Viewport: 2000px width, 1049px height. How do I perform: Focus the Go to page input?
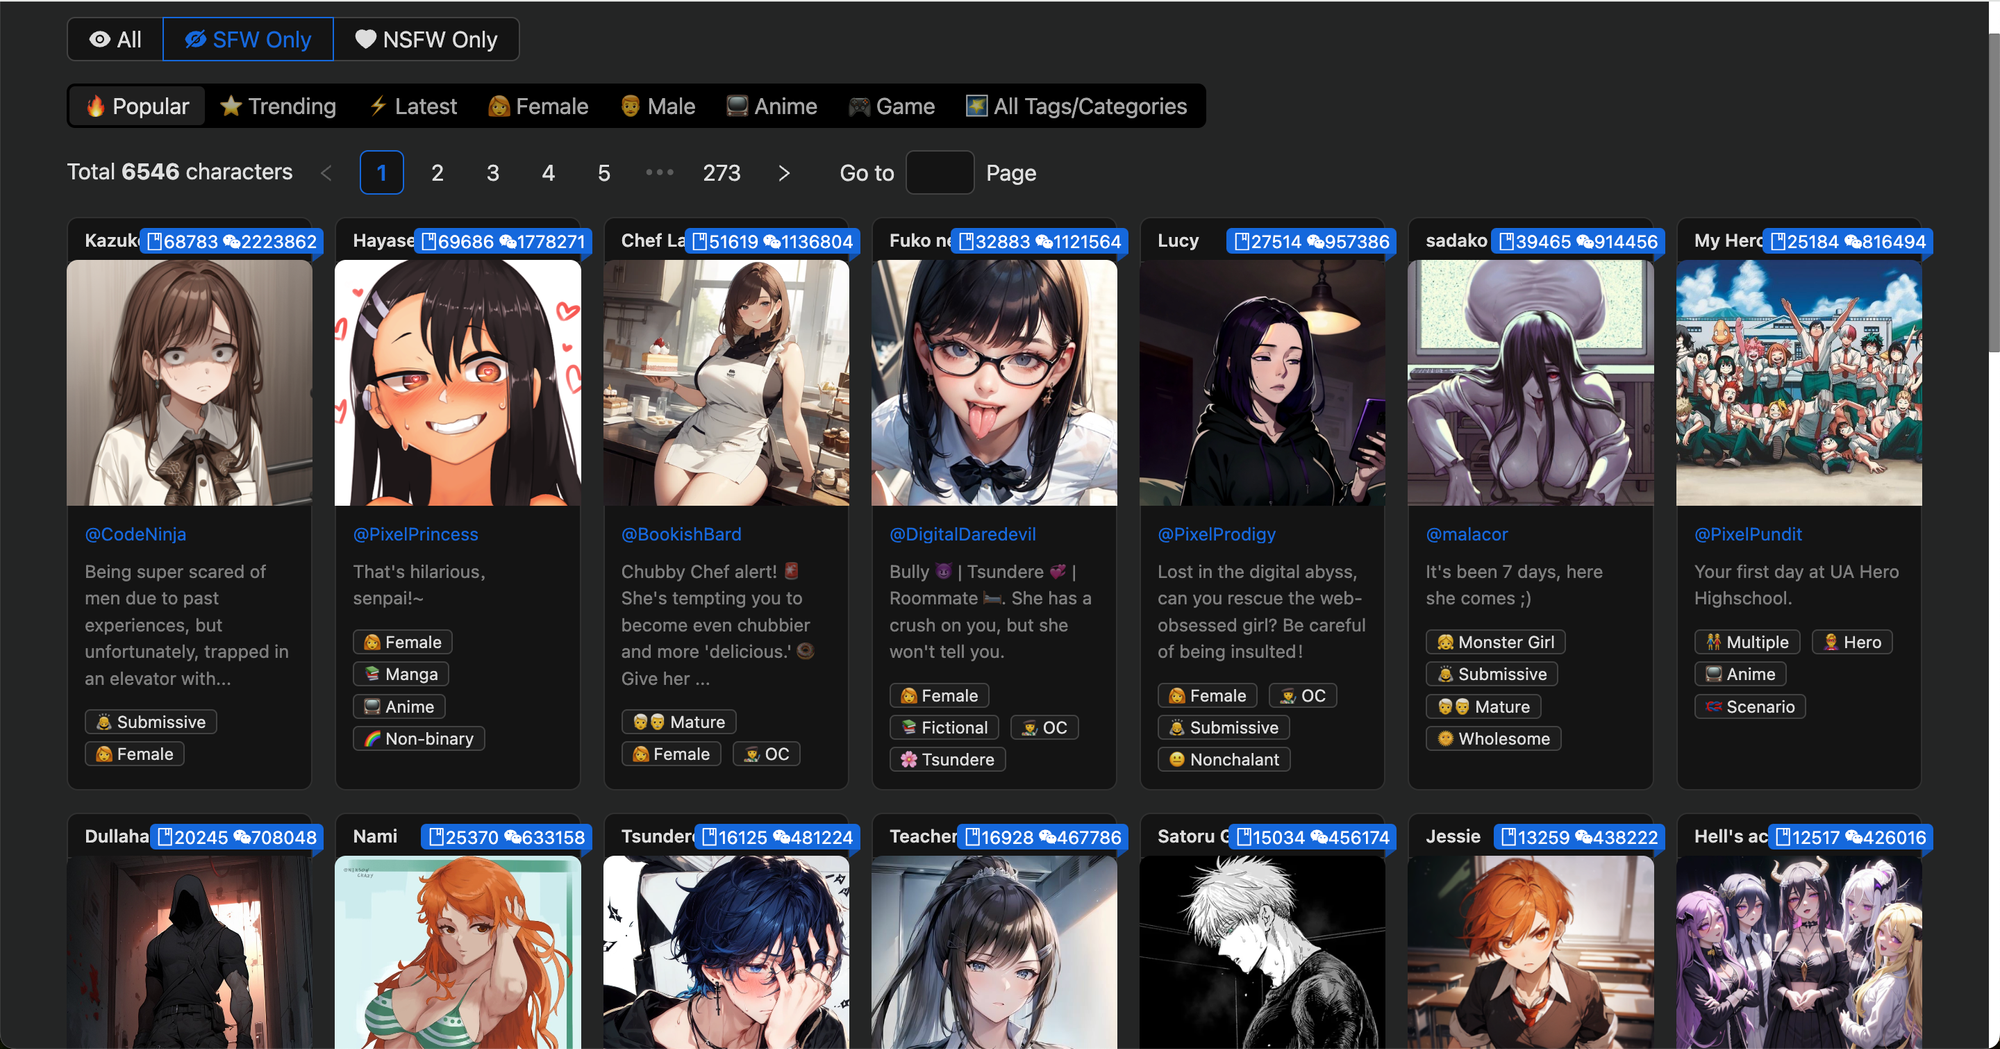click(x=940, y=173)
